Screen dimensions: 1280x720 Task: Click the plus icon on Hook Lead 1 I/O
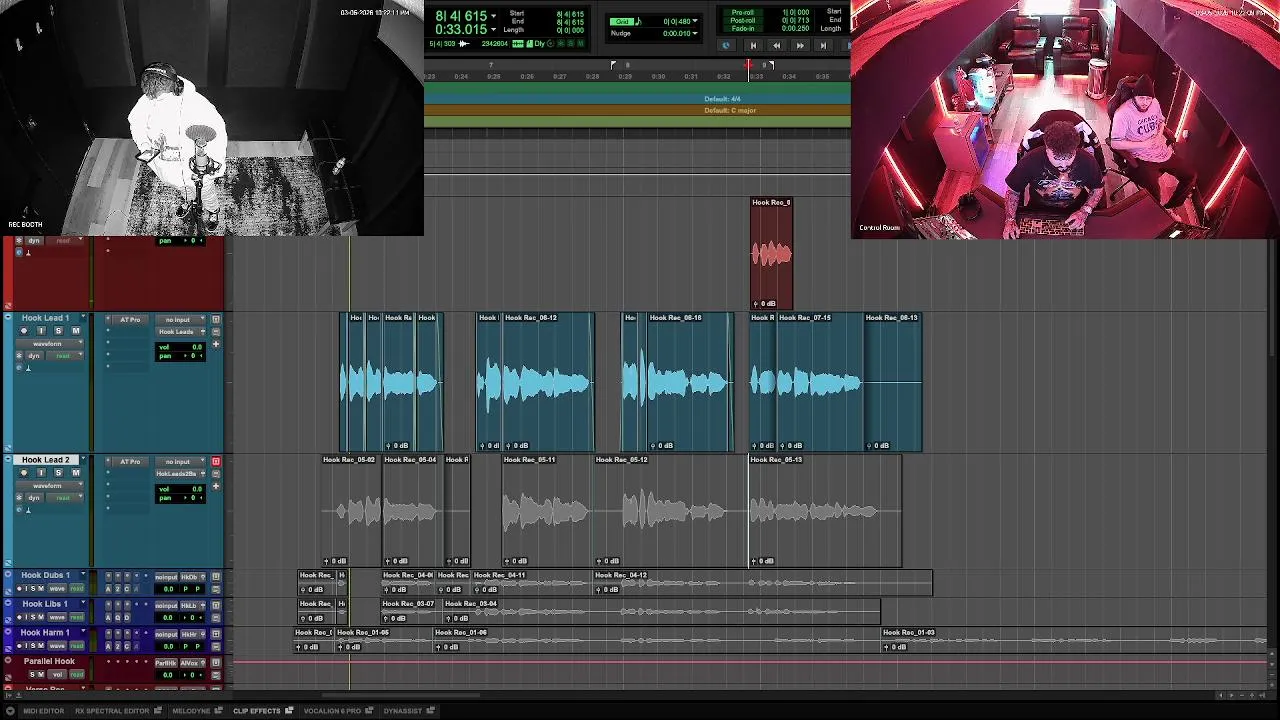[215, 344]
